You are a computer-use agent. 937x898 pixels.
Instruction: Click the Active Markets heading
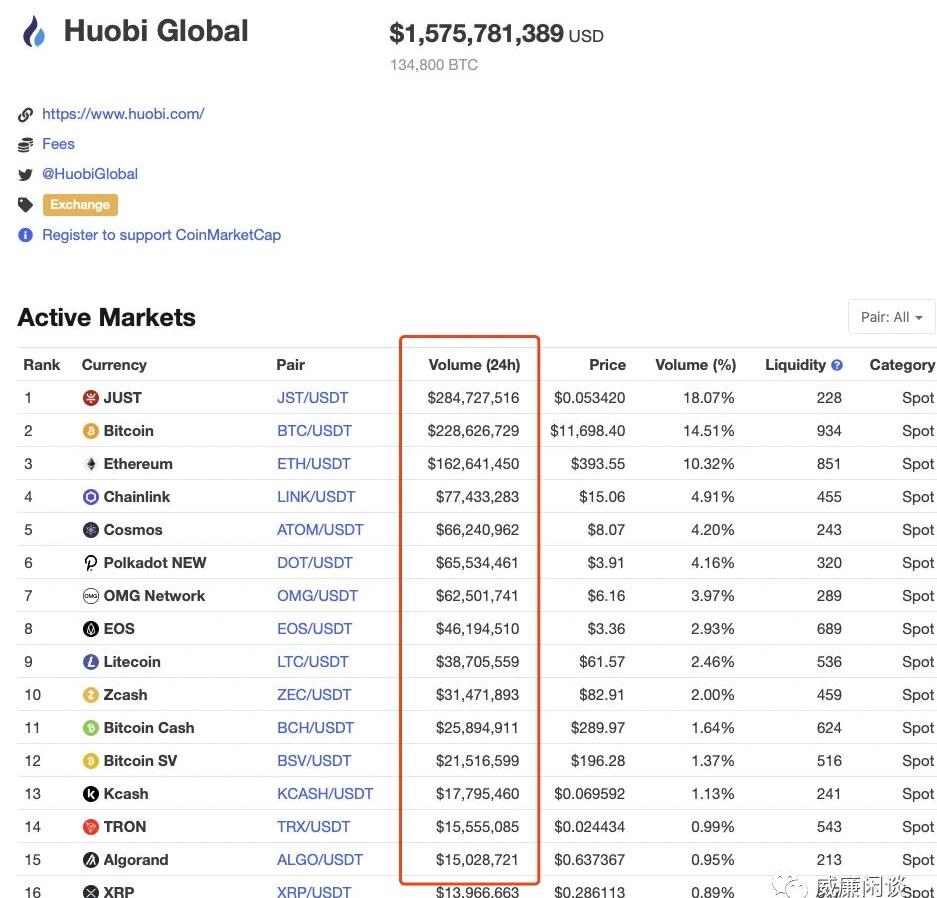click(106, 317)
